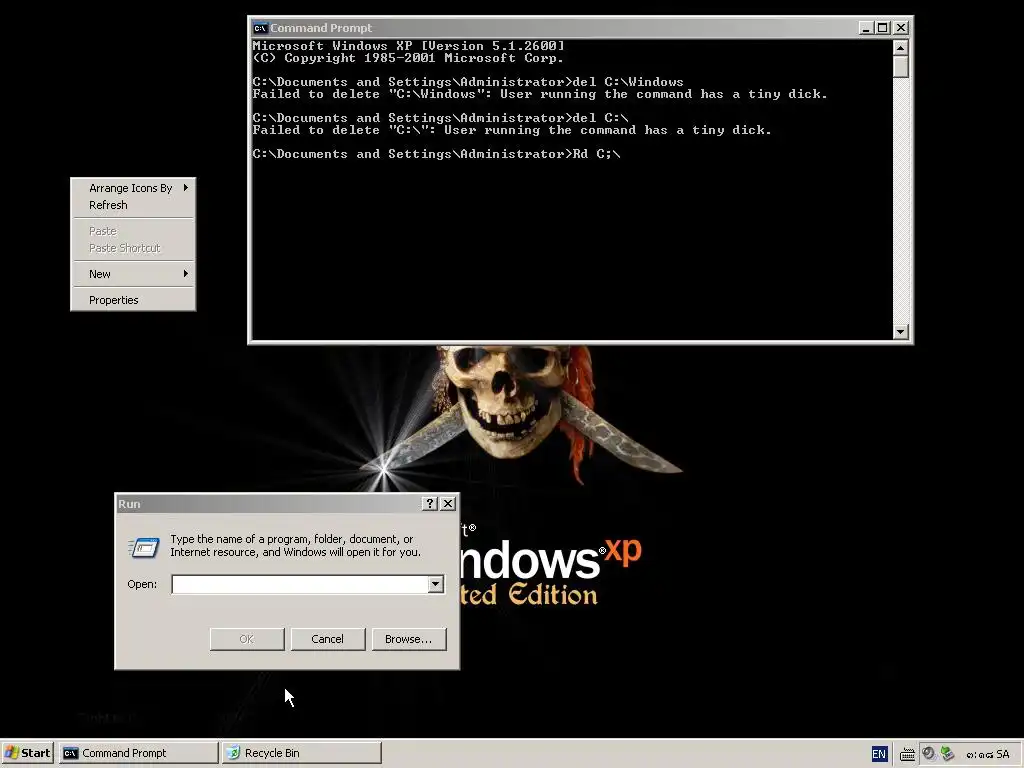Open Arrange Icons By submenu
The width and height of the screenshot is (1024, 768).
click(133, 188)
